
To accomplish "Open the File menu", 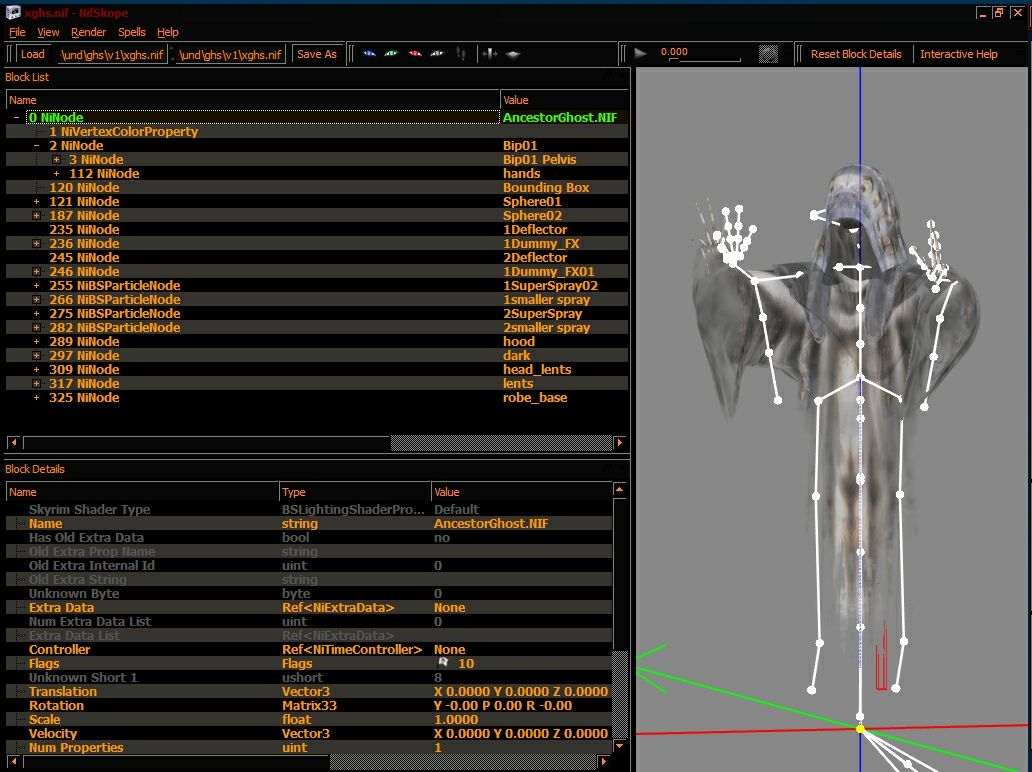I will coord(17,32).
